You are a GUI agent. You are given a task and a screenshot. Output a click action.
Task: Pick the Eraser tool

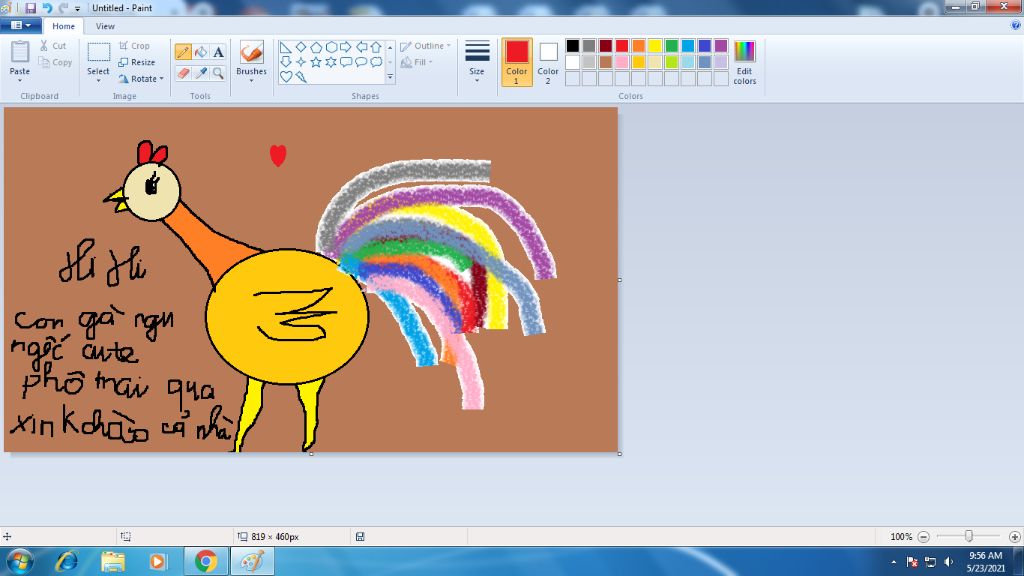point(183,73)
